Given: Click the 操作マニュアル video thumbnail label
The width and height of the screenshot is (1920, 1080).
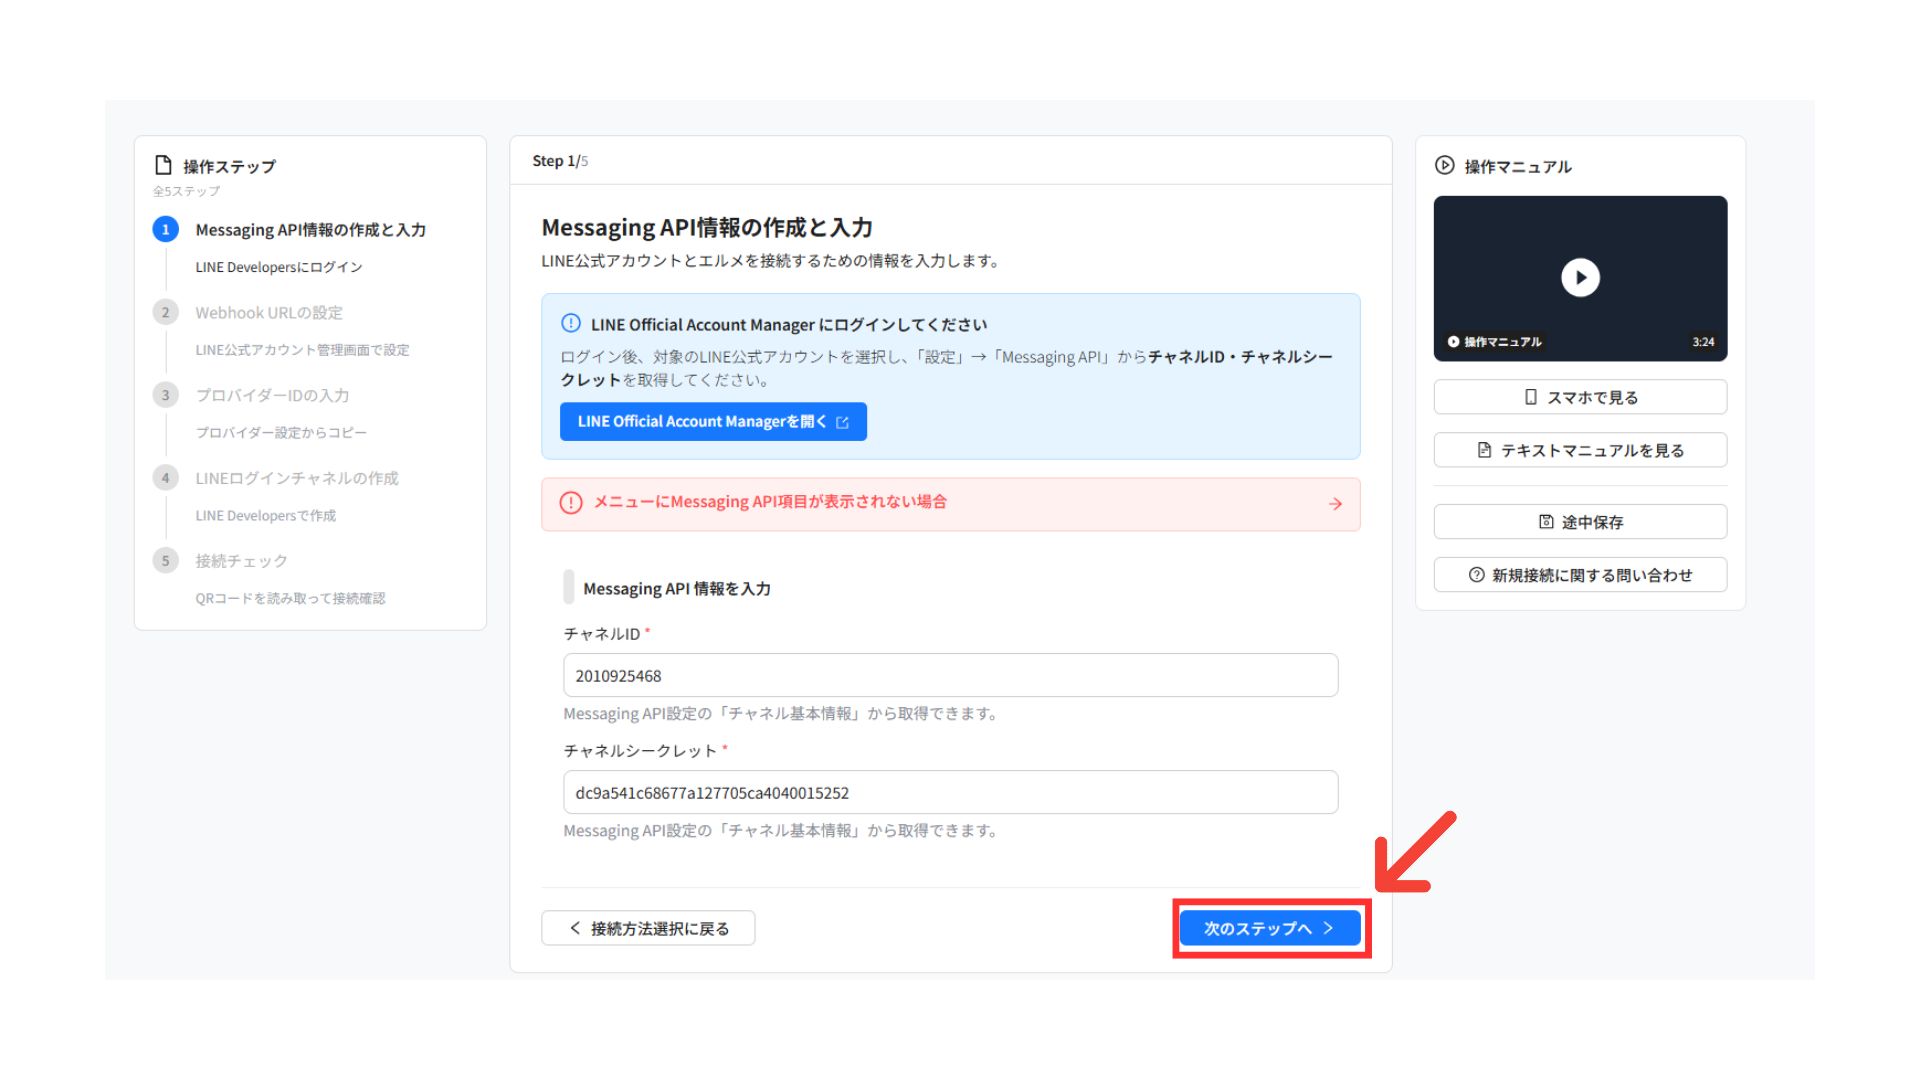Looking at the screenshot, I should click(x=1495, y=342).
